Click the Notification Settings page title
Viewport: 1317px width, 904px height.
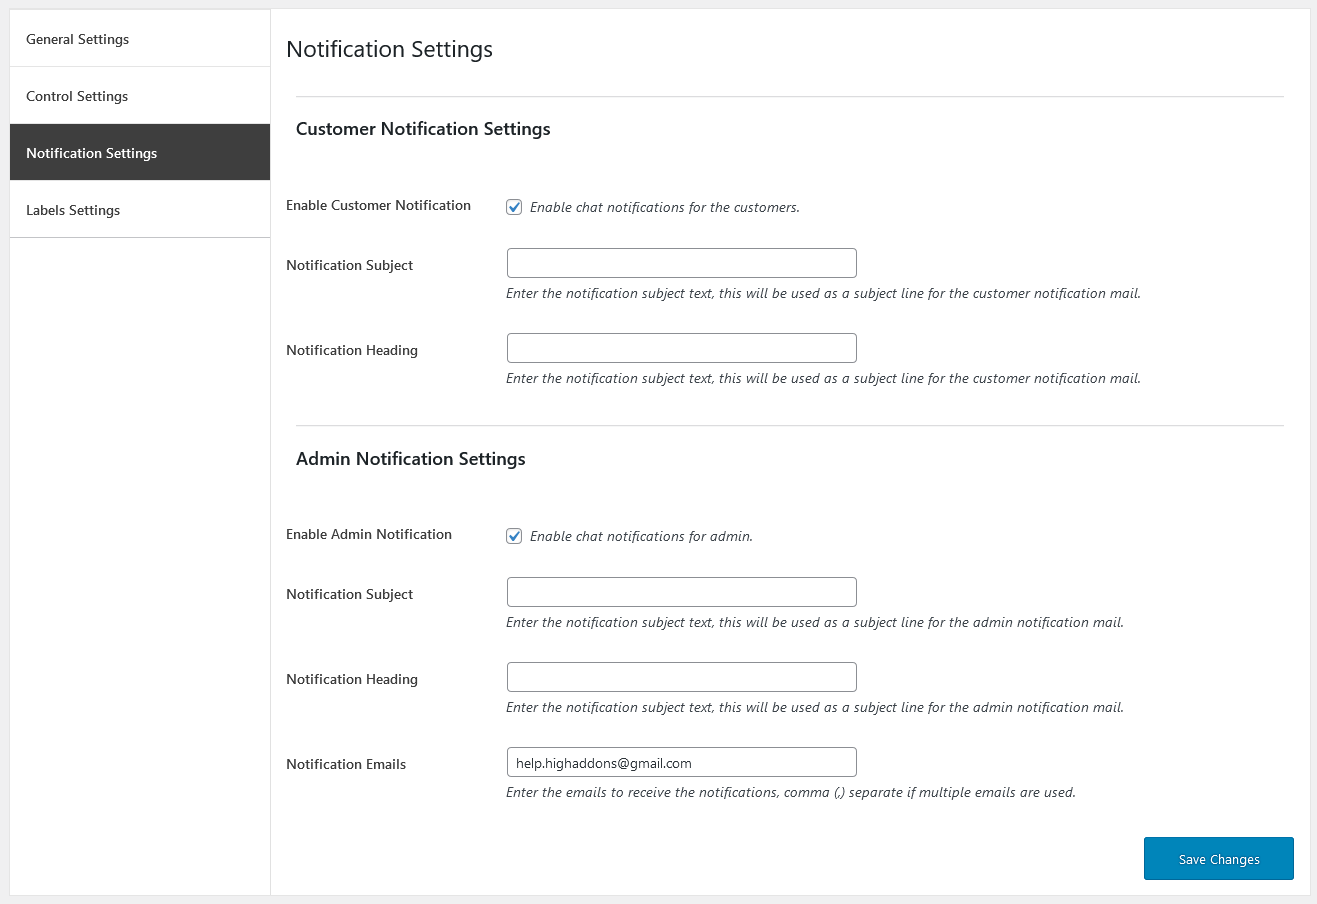[389, 49]
